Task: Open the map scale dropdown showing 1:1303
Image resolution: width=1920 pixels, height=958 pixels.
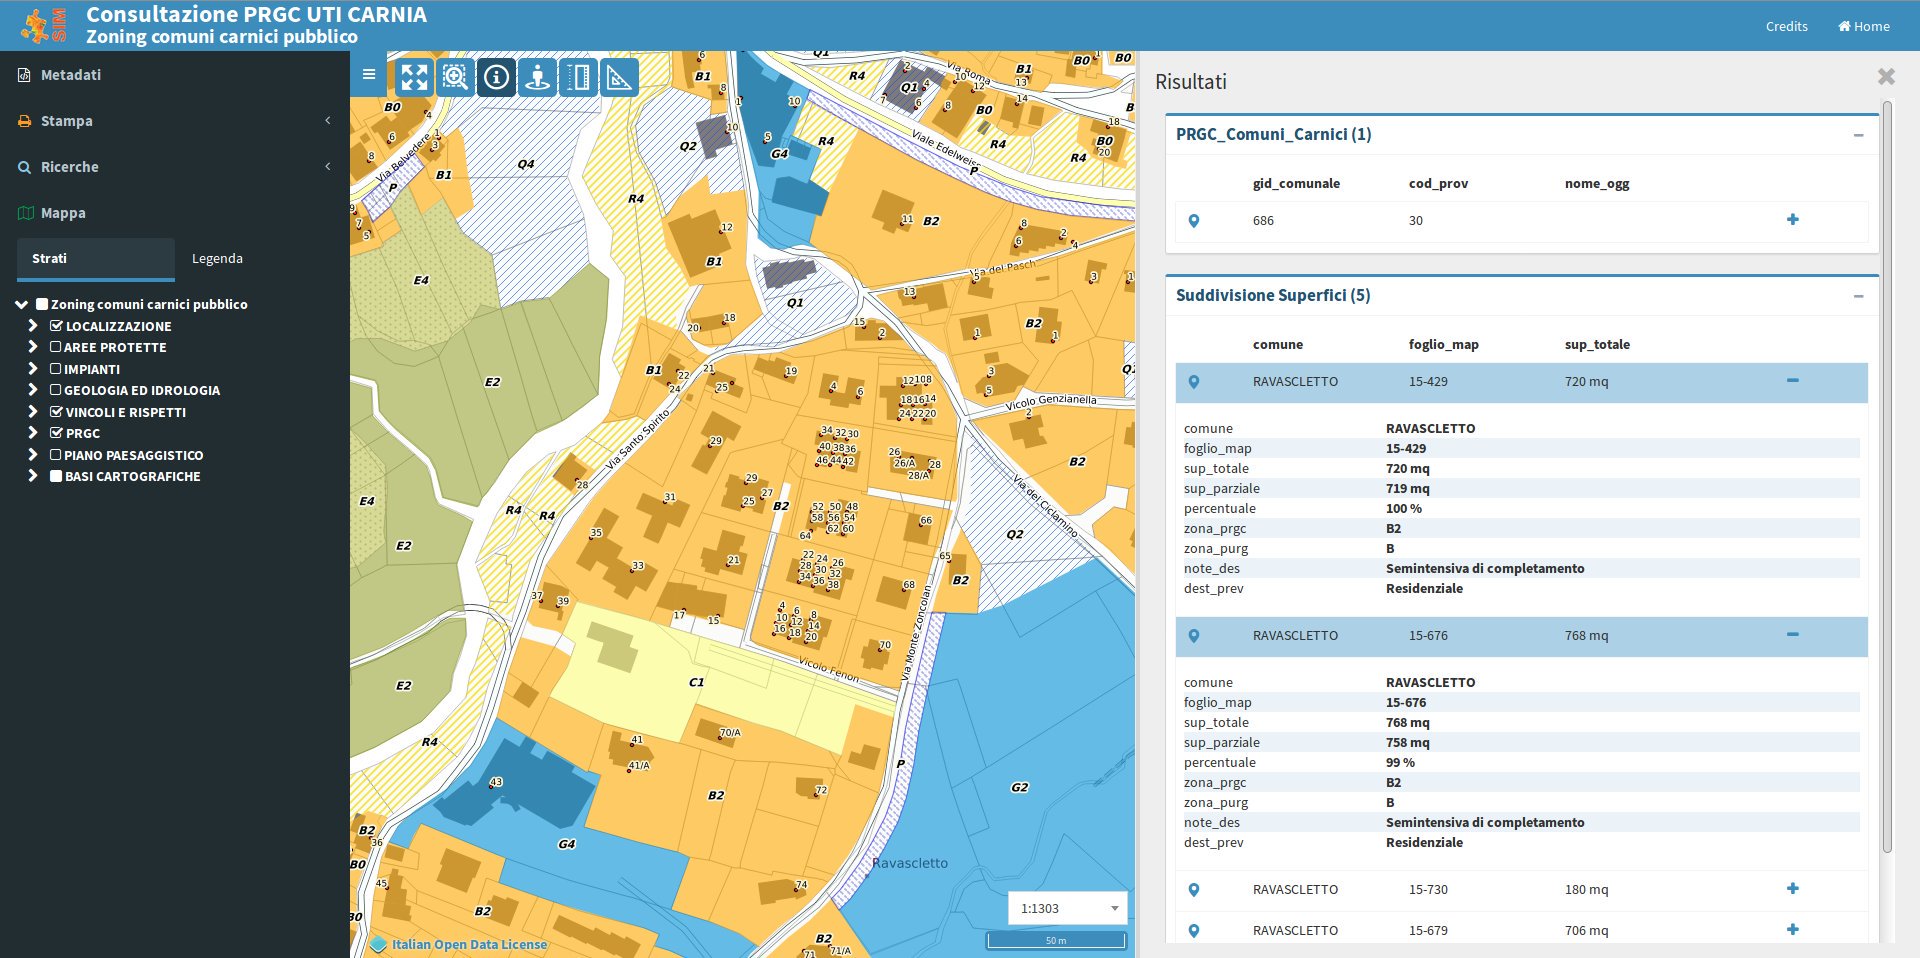Action: point(1113,907)
